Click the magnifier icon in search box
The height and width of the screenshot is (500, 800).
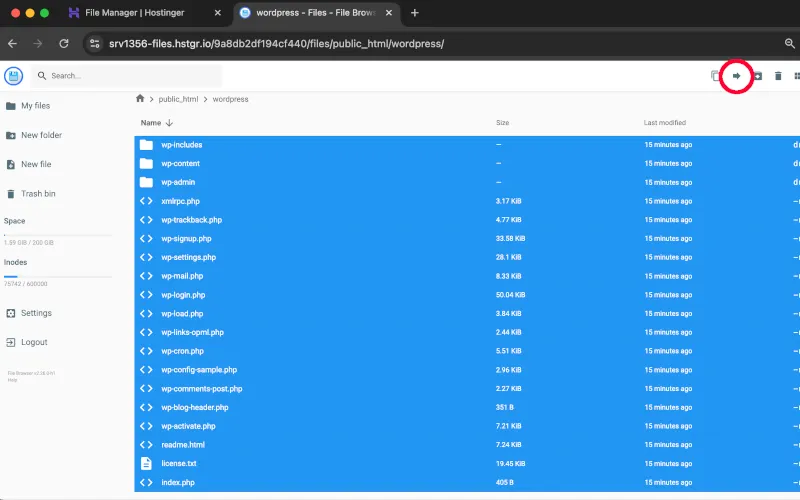(42, 76)
